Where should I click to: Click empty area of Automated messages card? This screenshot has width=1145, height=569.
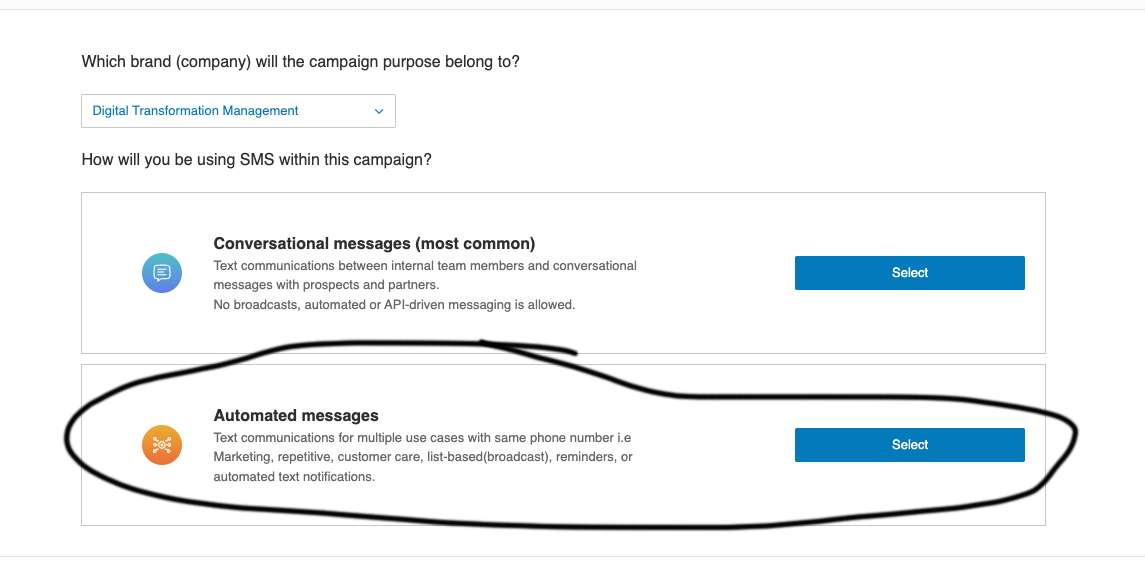pos(716,504)
